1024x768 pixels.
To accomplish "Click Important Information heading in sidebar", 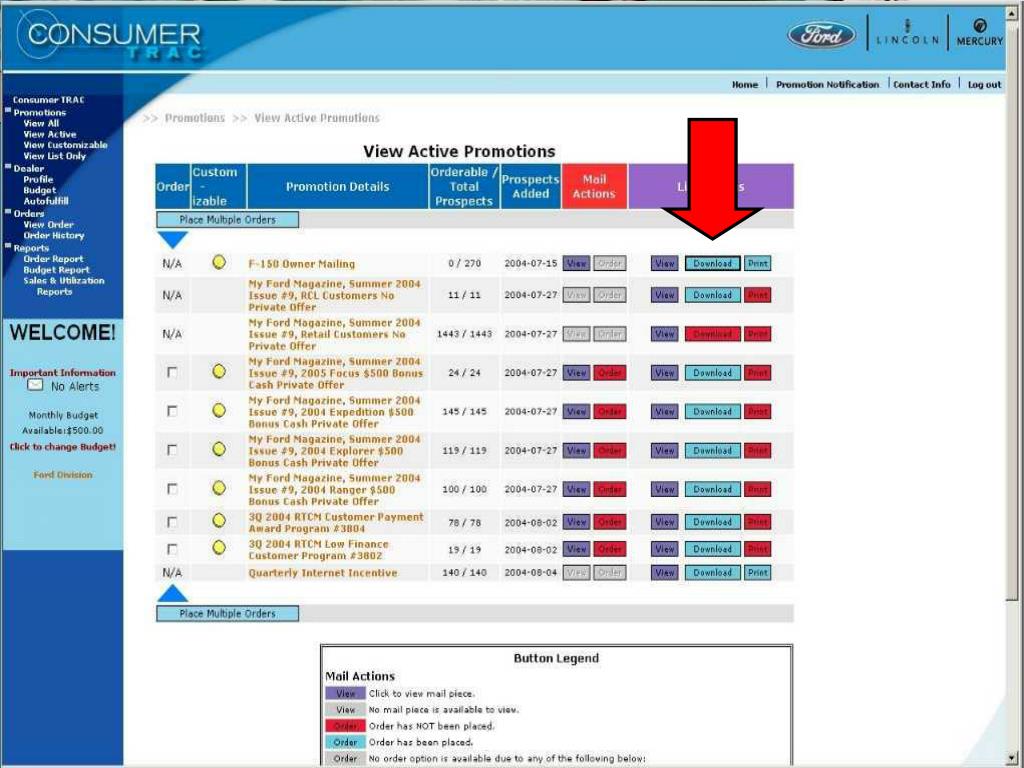I will [x=63, y=373].
